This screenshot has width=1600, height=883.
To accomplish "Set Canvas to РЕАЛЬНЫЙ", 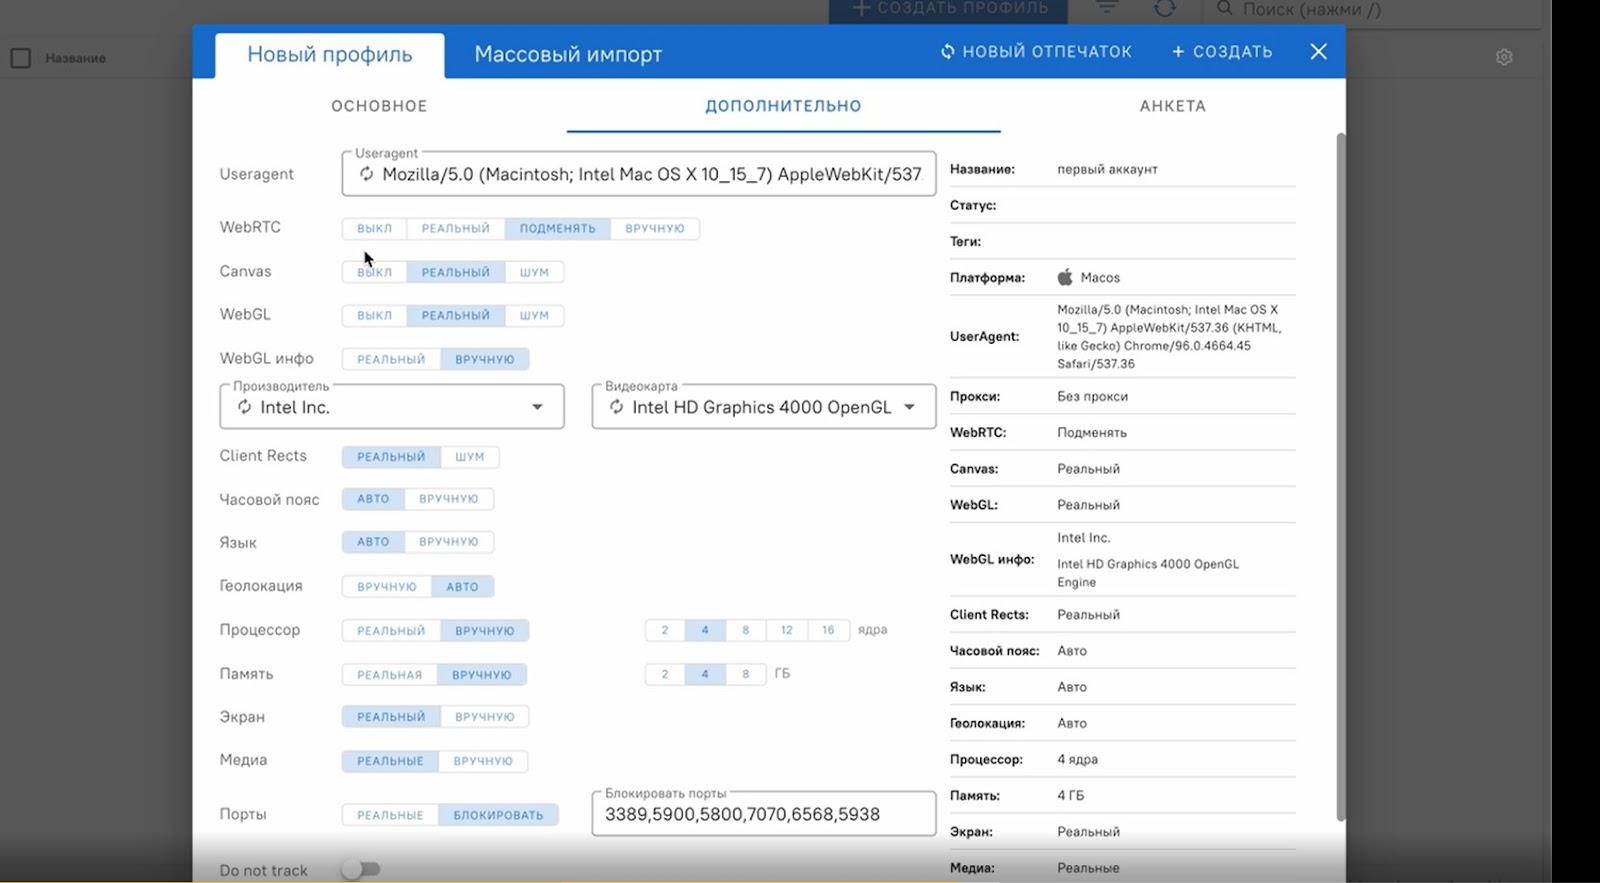I will (x=456, y=272).
